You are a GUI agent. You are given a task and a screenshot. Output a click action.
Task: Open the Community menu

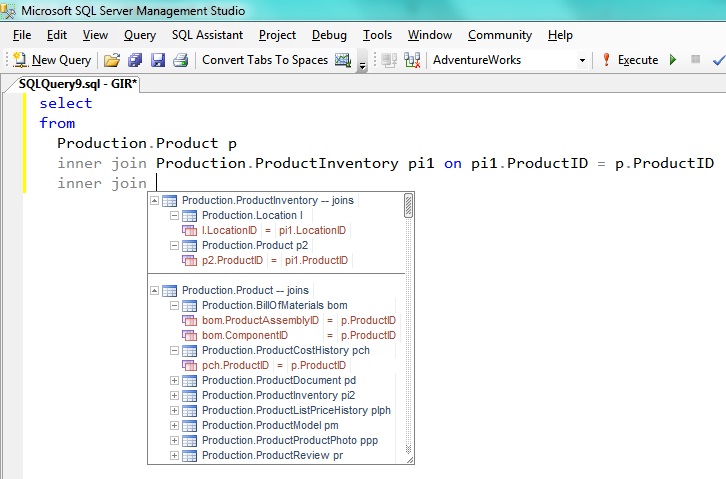tap(500, 35)
